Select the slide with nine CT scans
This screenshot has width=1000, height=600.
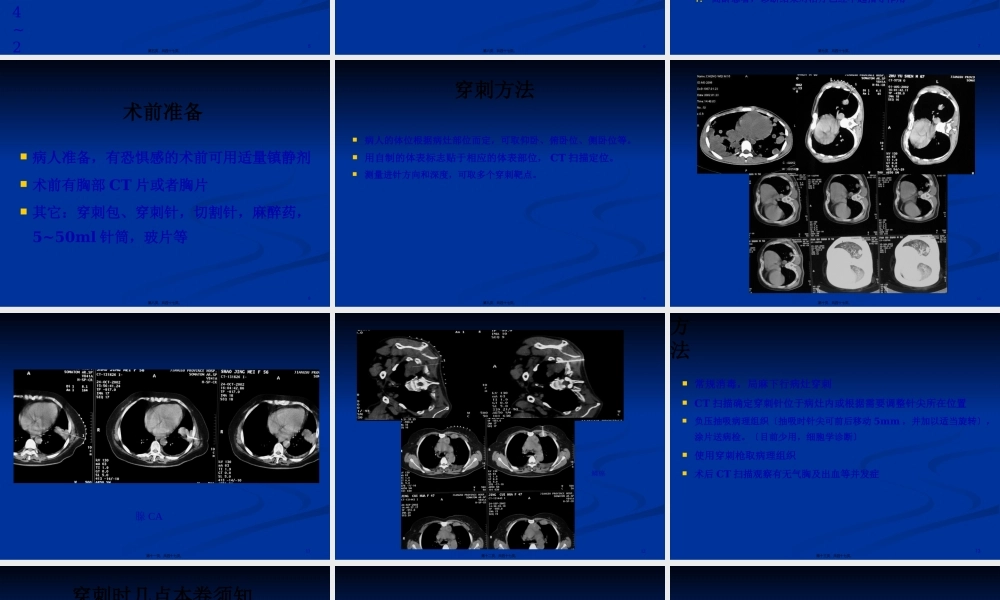(x=833, y=182)
